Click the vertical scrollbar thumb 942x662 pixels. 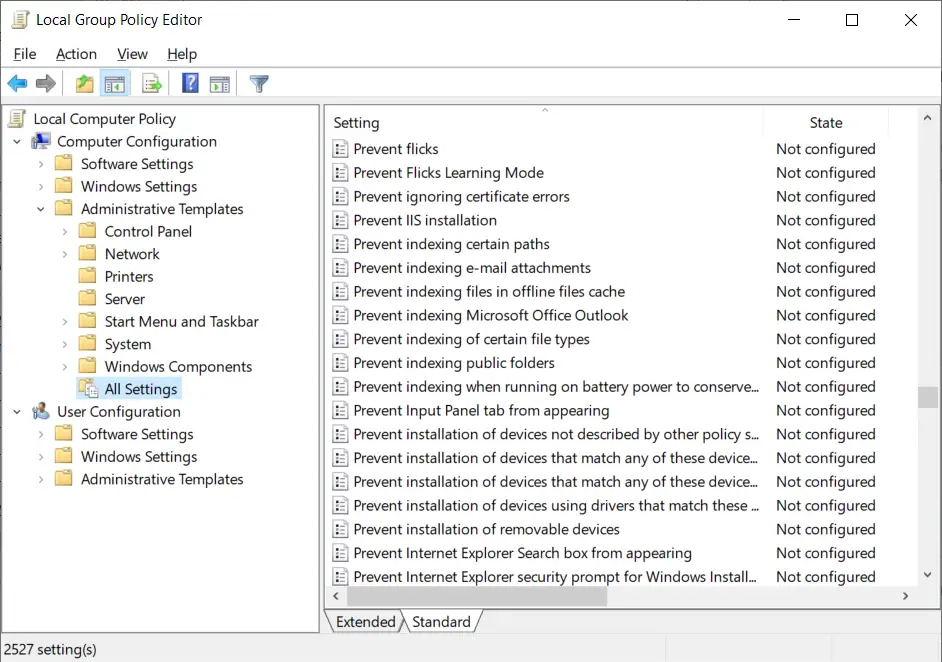click(928, 397)
